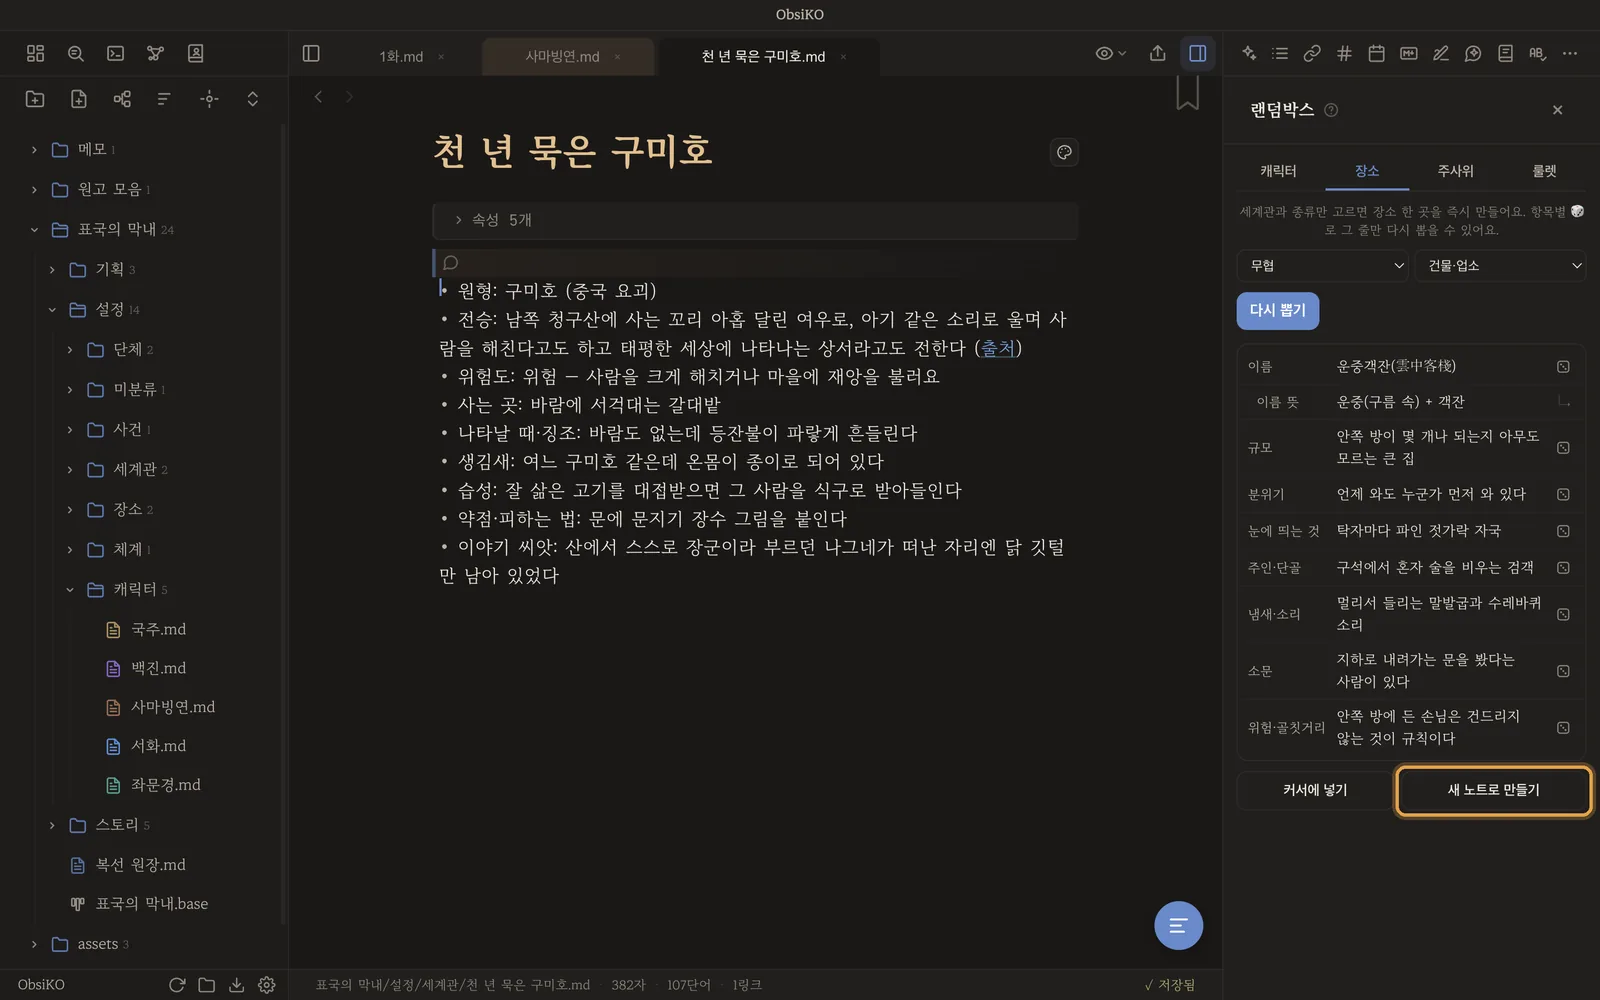Image resolution: width=1600 pixels, height=1000 pixels.
Task: Open the 무협 world dropdown
Action: (x=1324, y=266)
